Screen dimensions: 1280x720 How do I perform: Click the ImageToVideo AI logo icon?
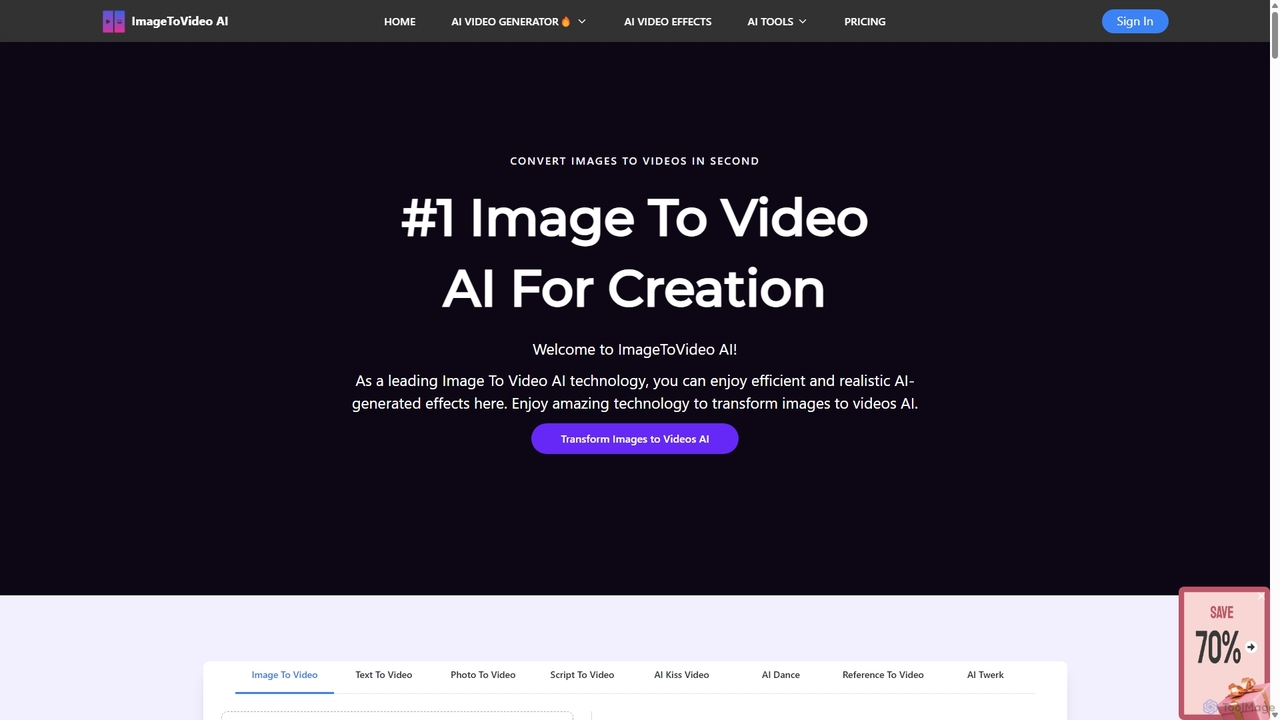coord(114,21)
